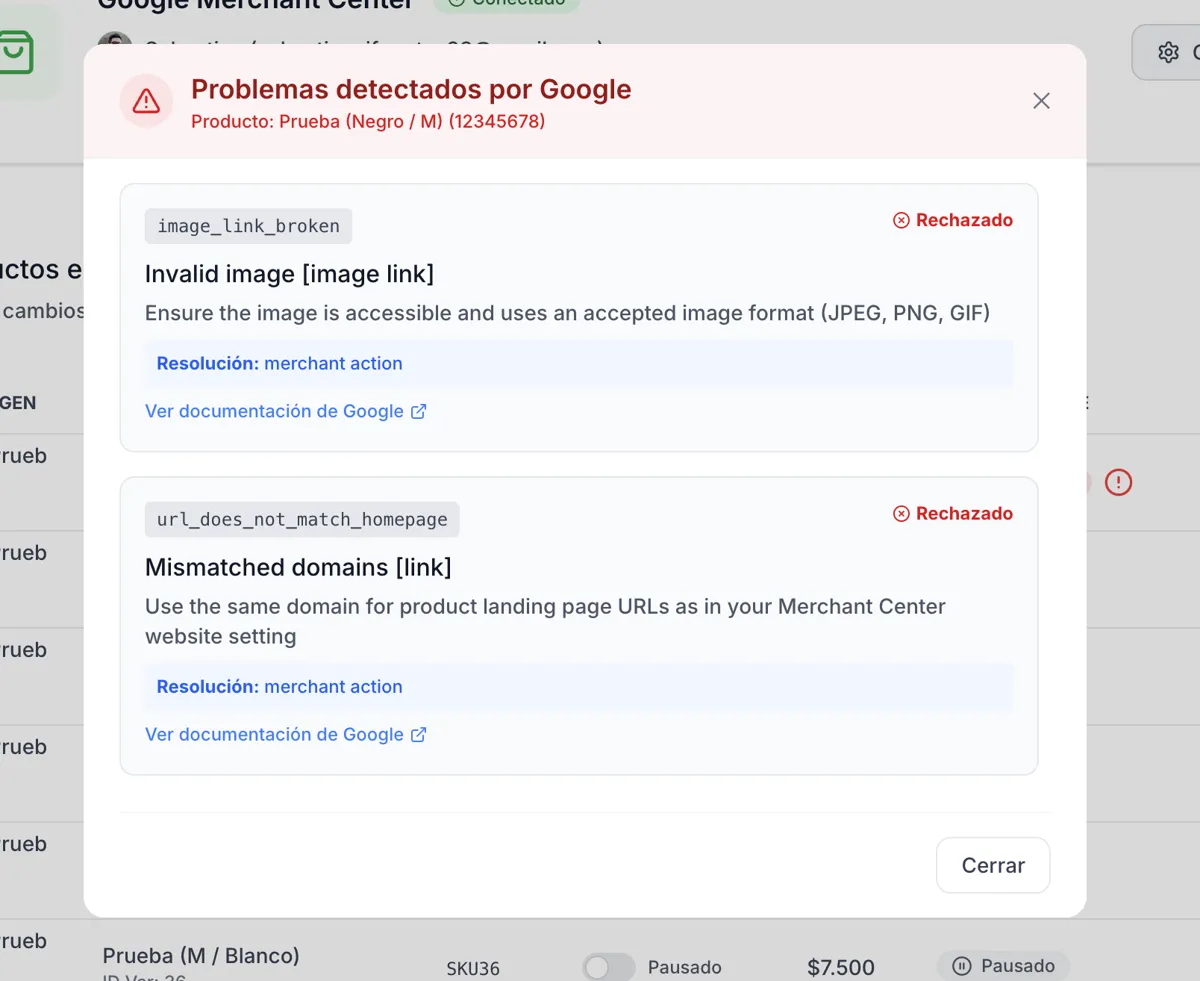1200x981 pixels.
Task: Click external-link icon under Mismatched domains issue
Action: (x=419, y=734)
